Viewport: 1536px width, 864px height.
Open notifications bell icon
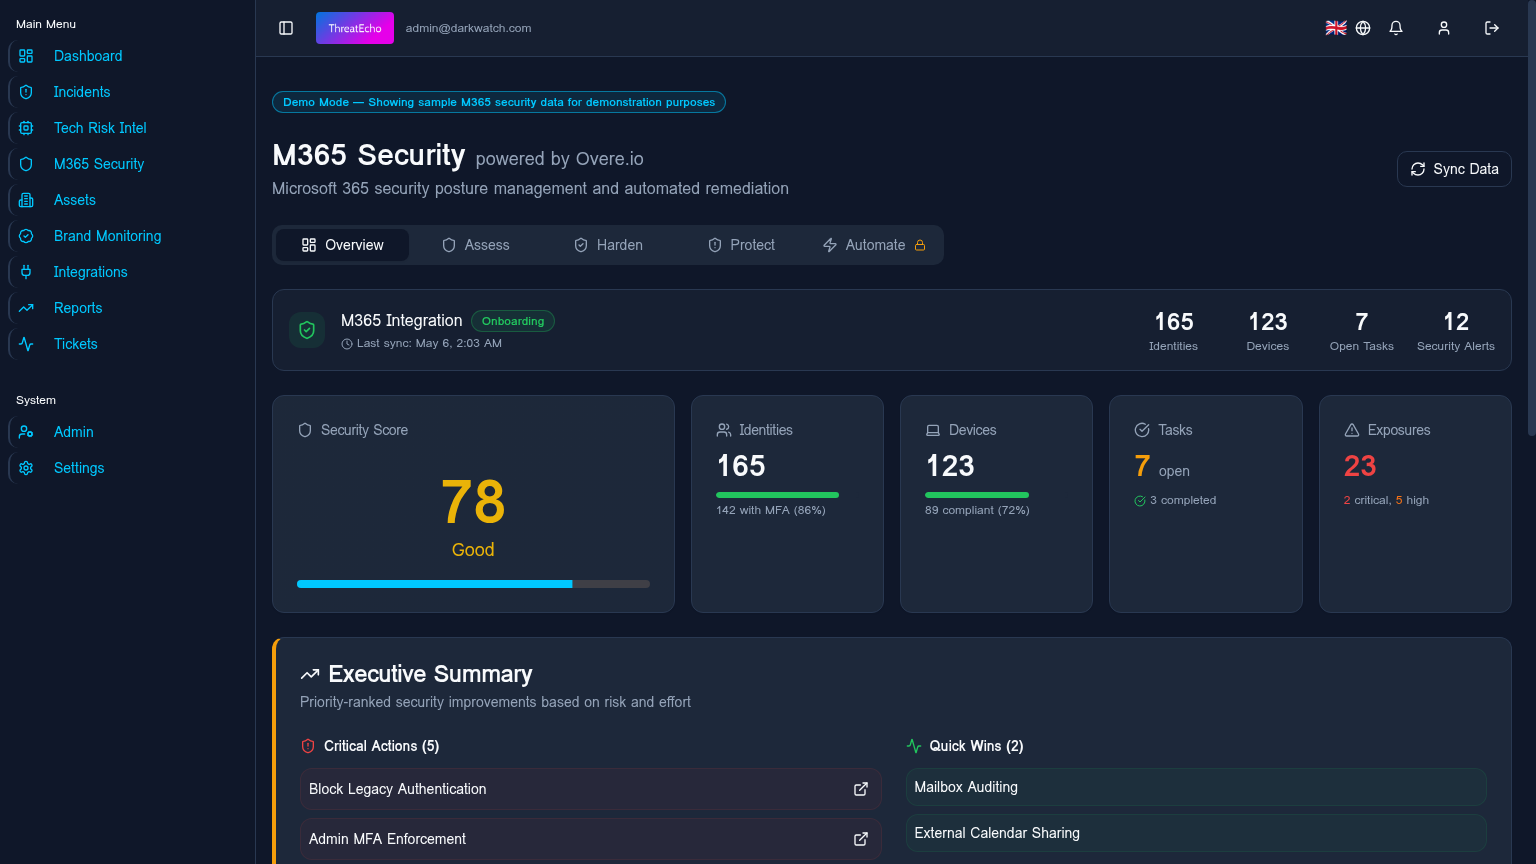1396,28
